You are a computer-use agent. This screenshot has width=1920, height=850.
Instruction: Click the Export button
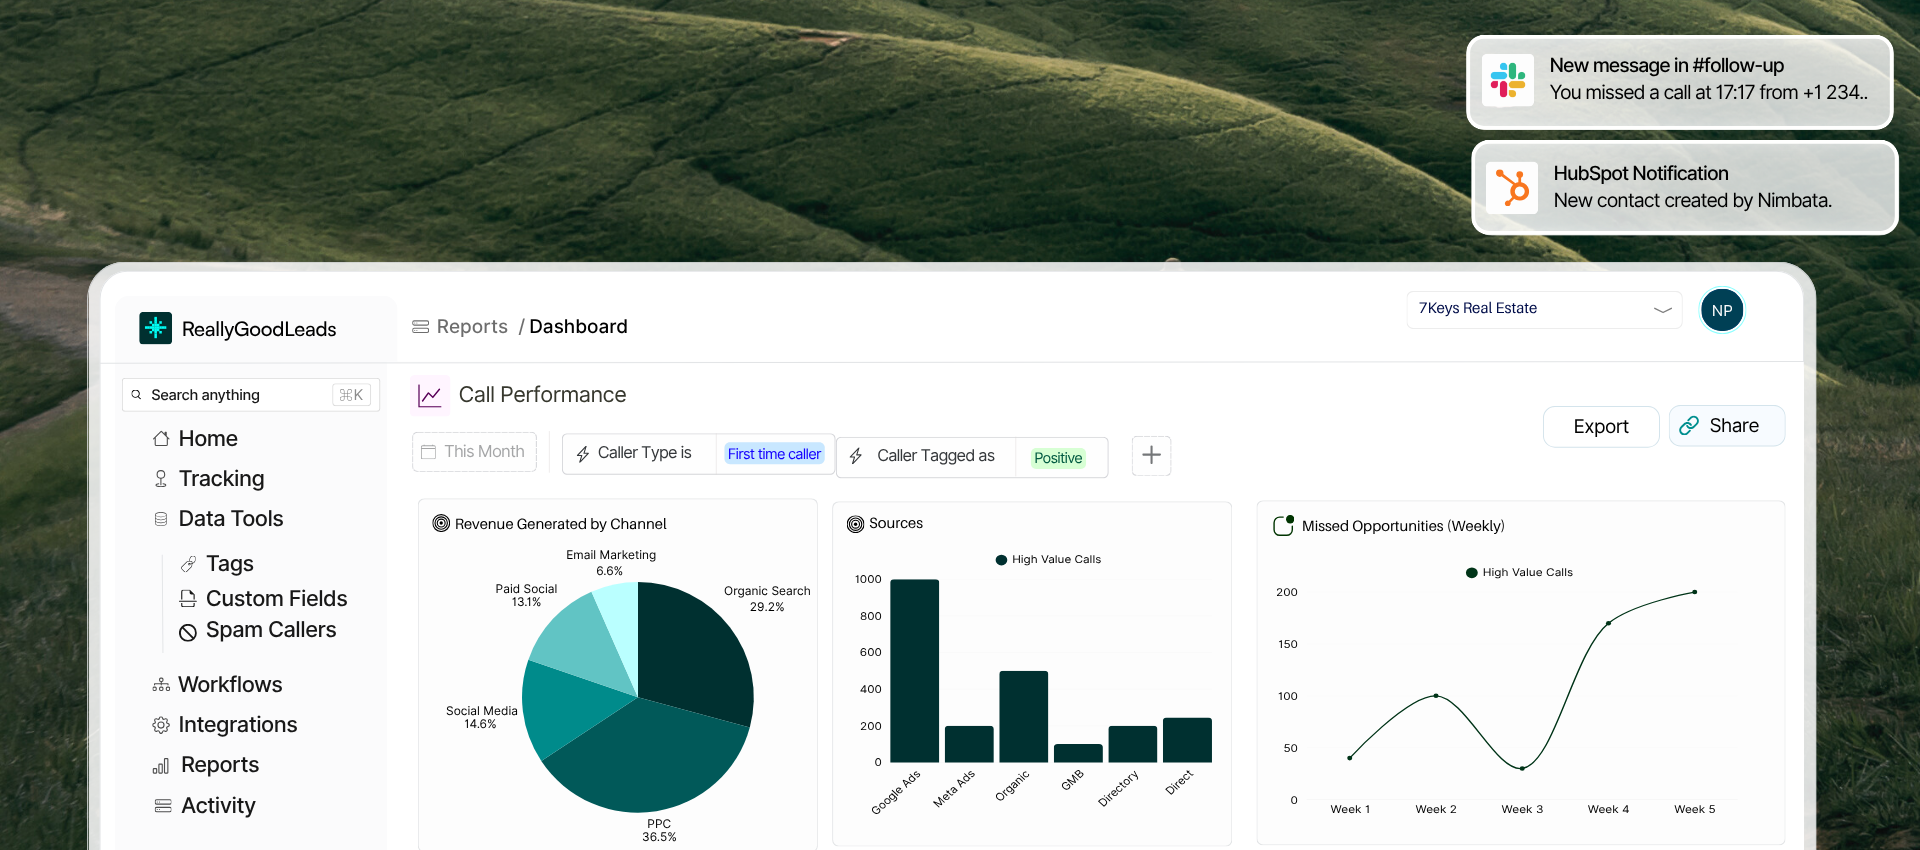point(1600,427)
